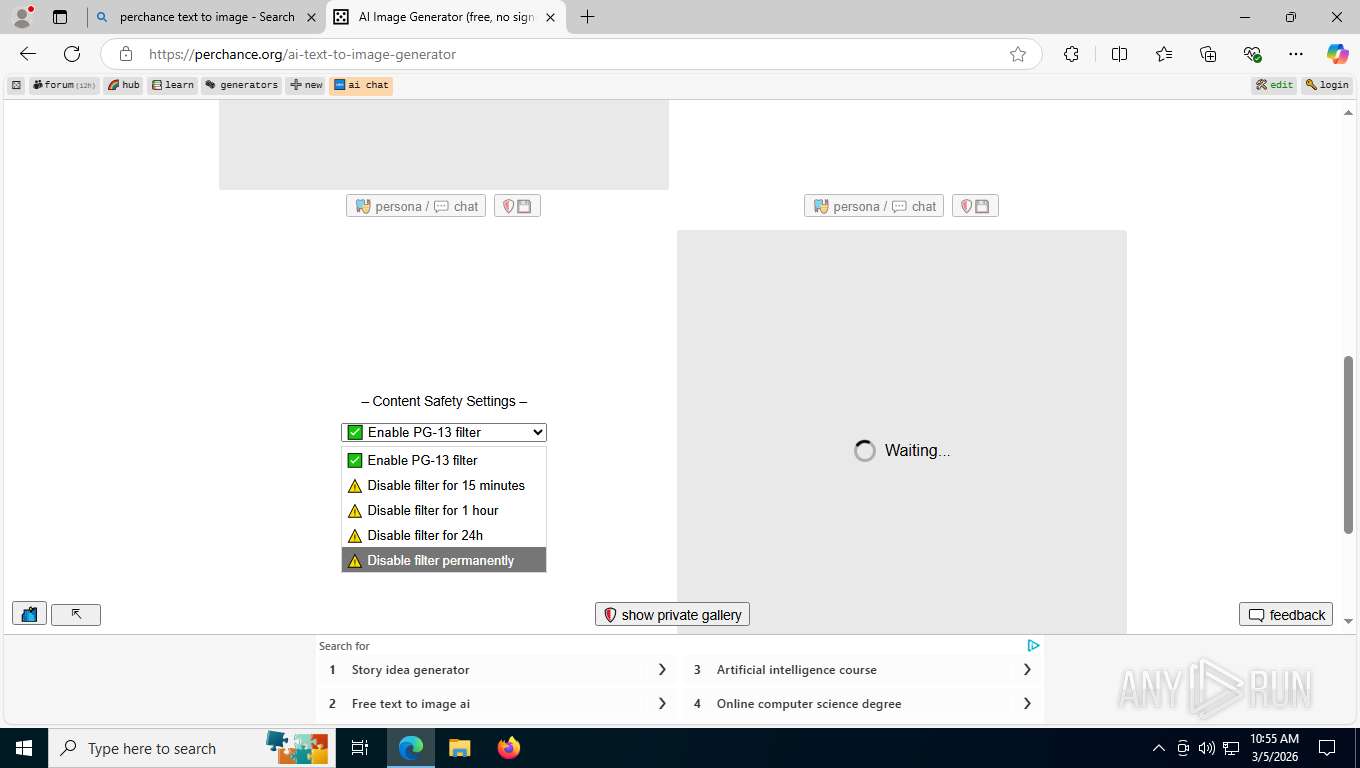Add this page to favorites star
This screenshot has width=1360, height=768.
[1018, 54]
